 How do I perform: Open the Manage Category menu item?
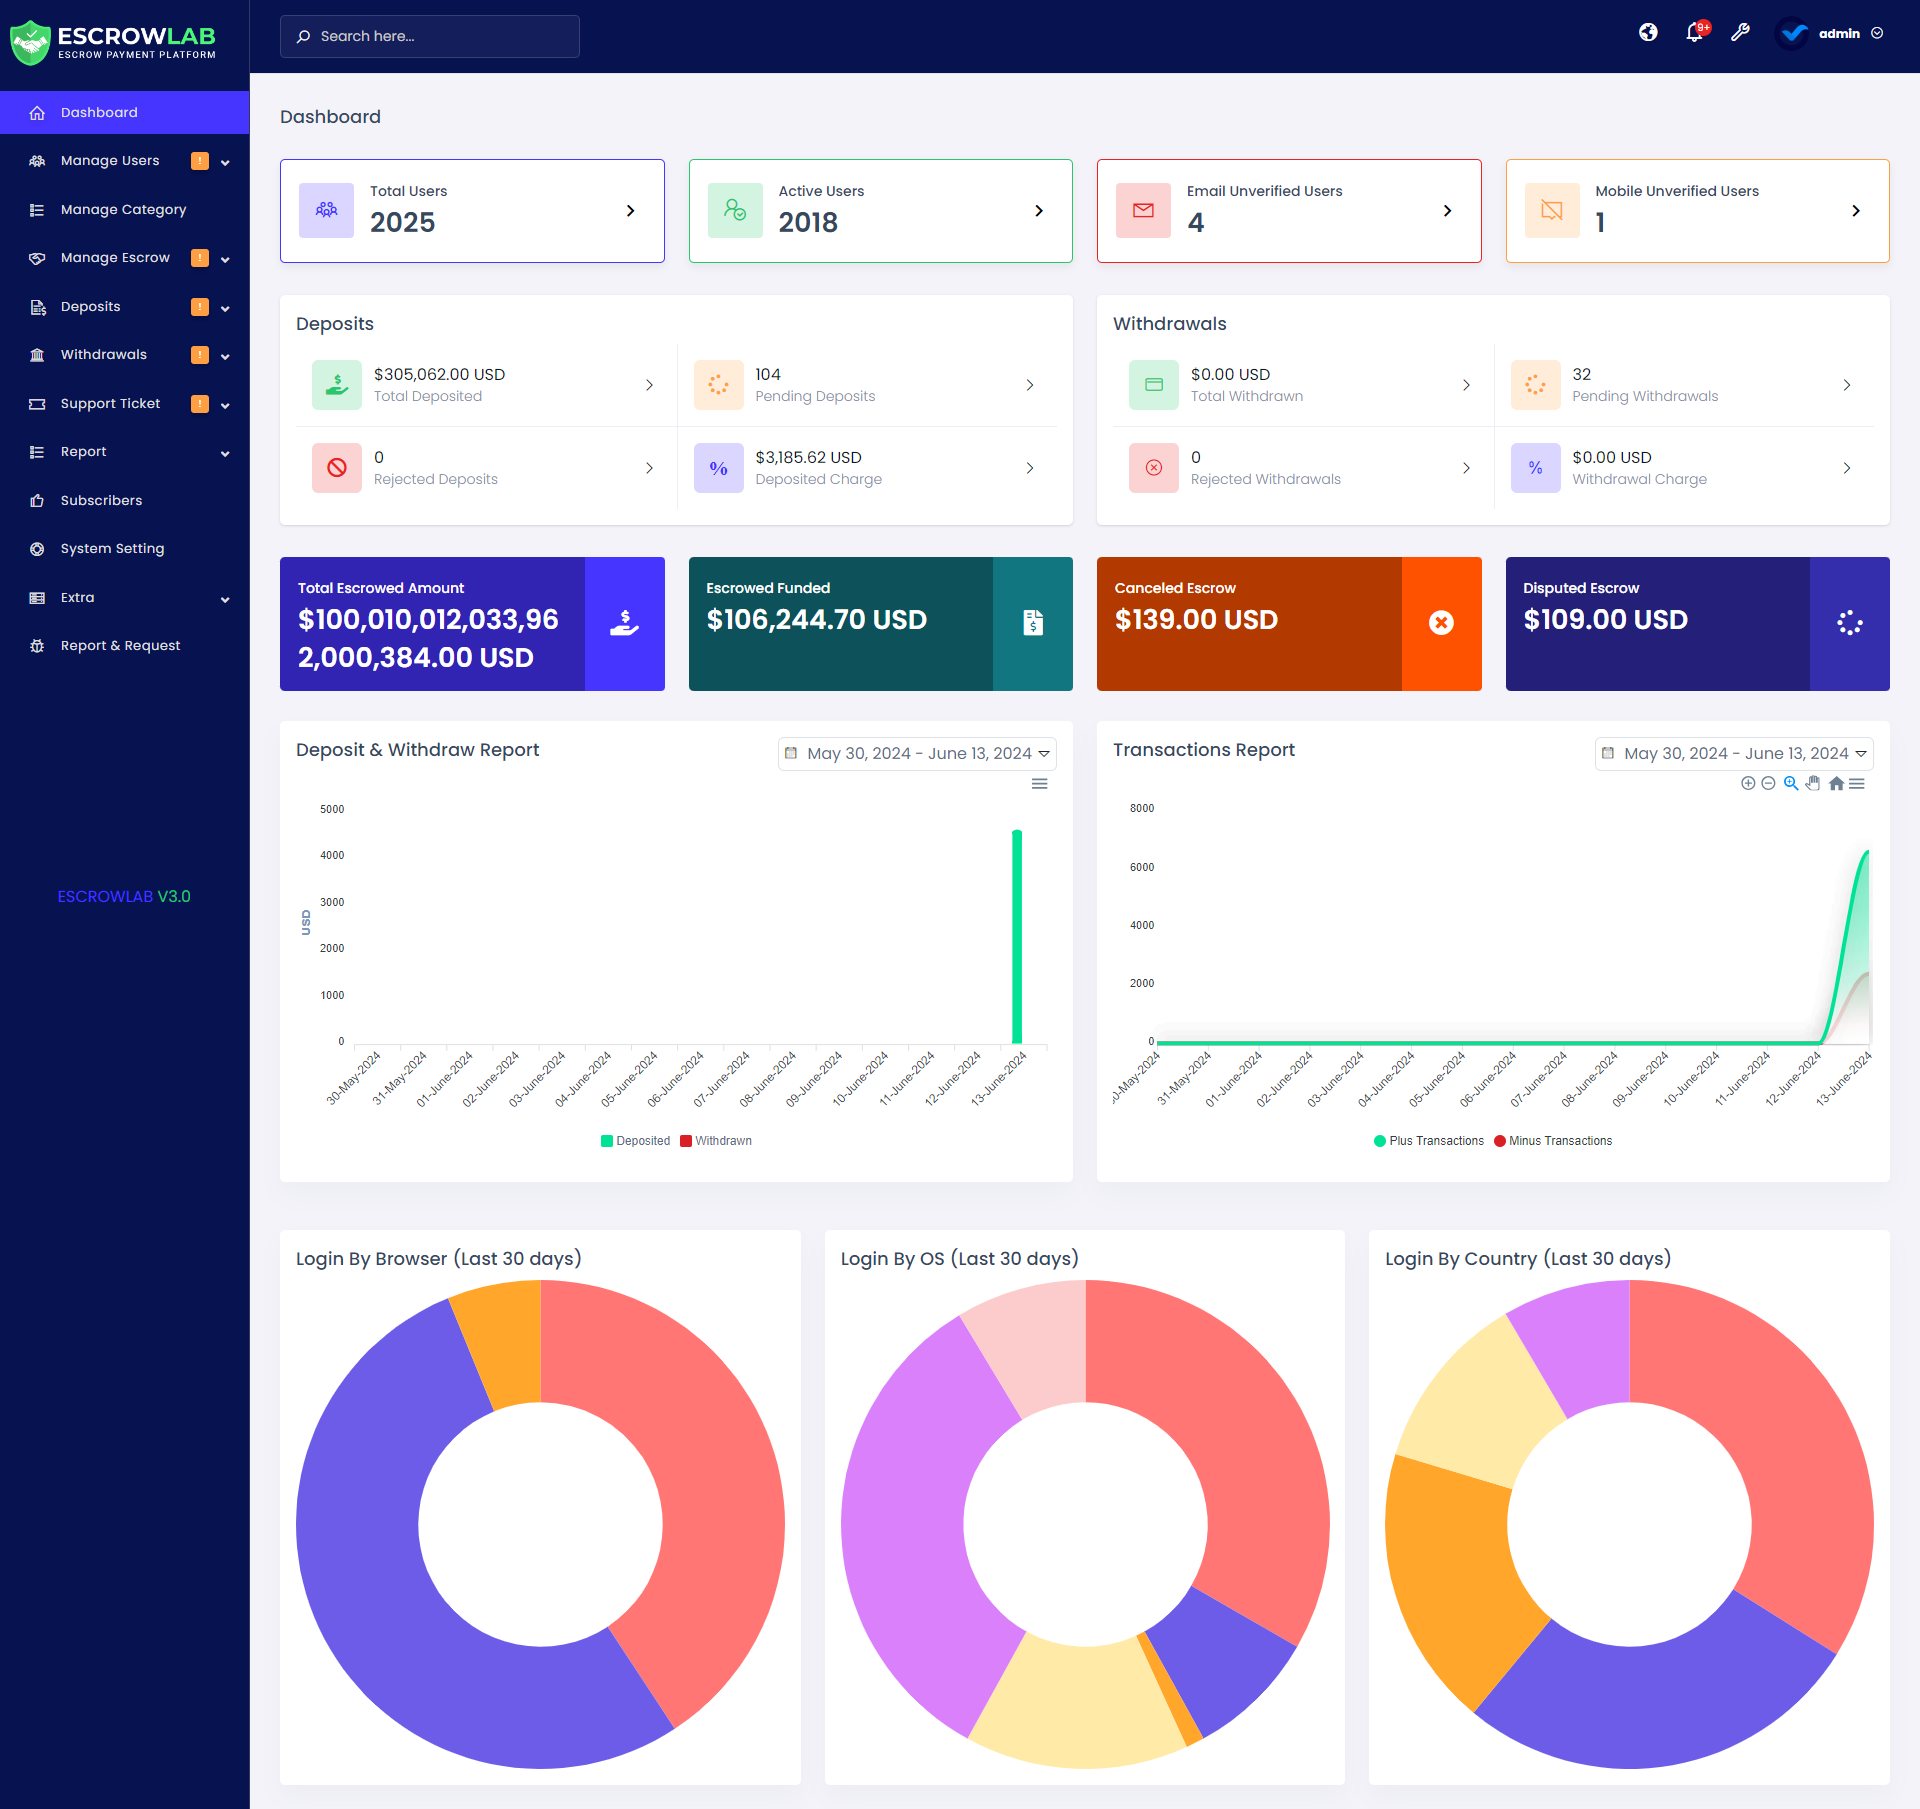pos(122,209)
